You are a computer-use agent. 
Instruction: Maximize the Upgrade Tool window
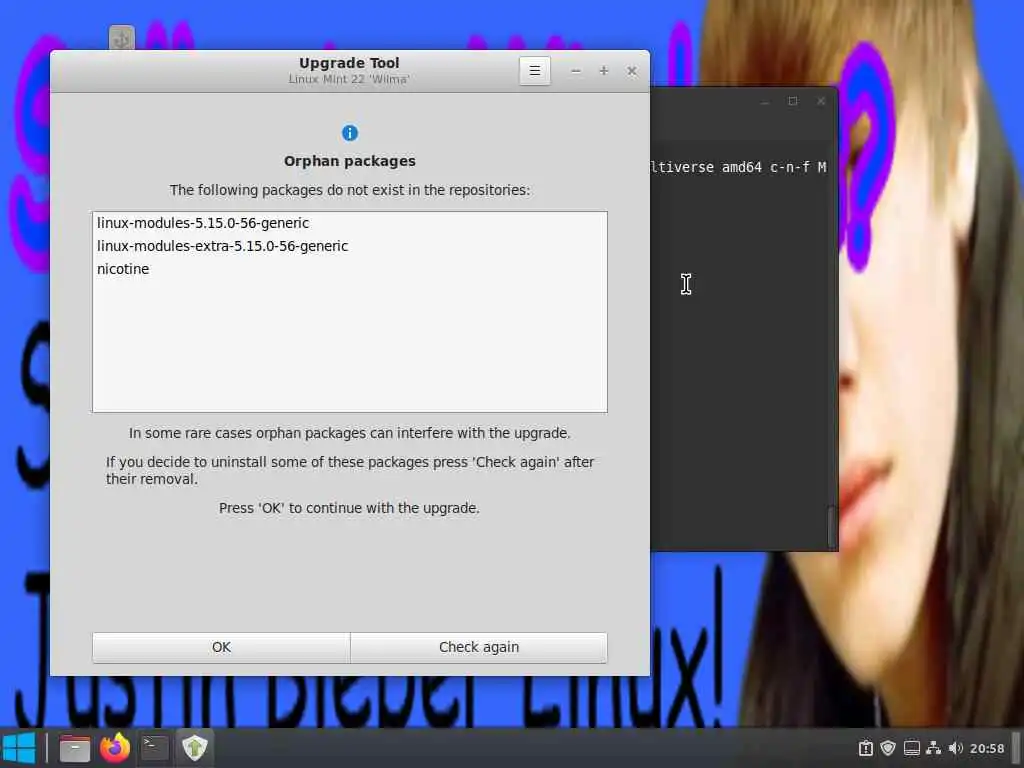coord(603,71)
